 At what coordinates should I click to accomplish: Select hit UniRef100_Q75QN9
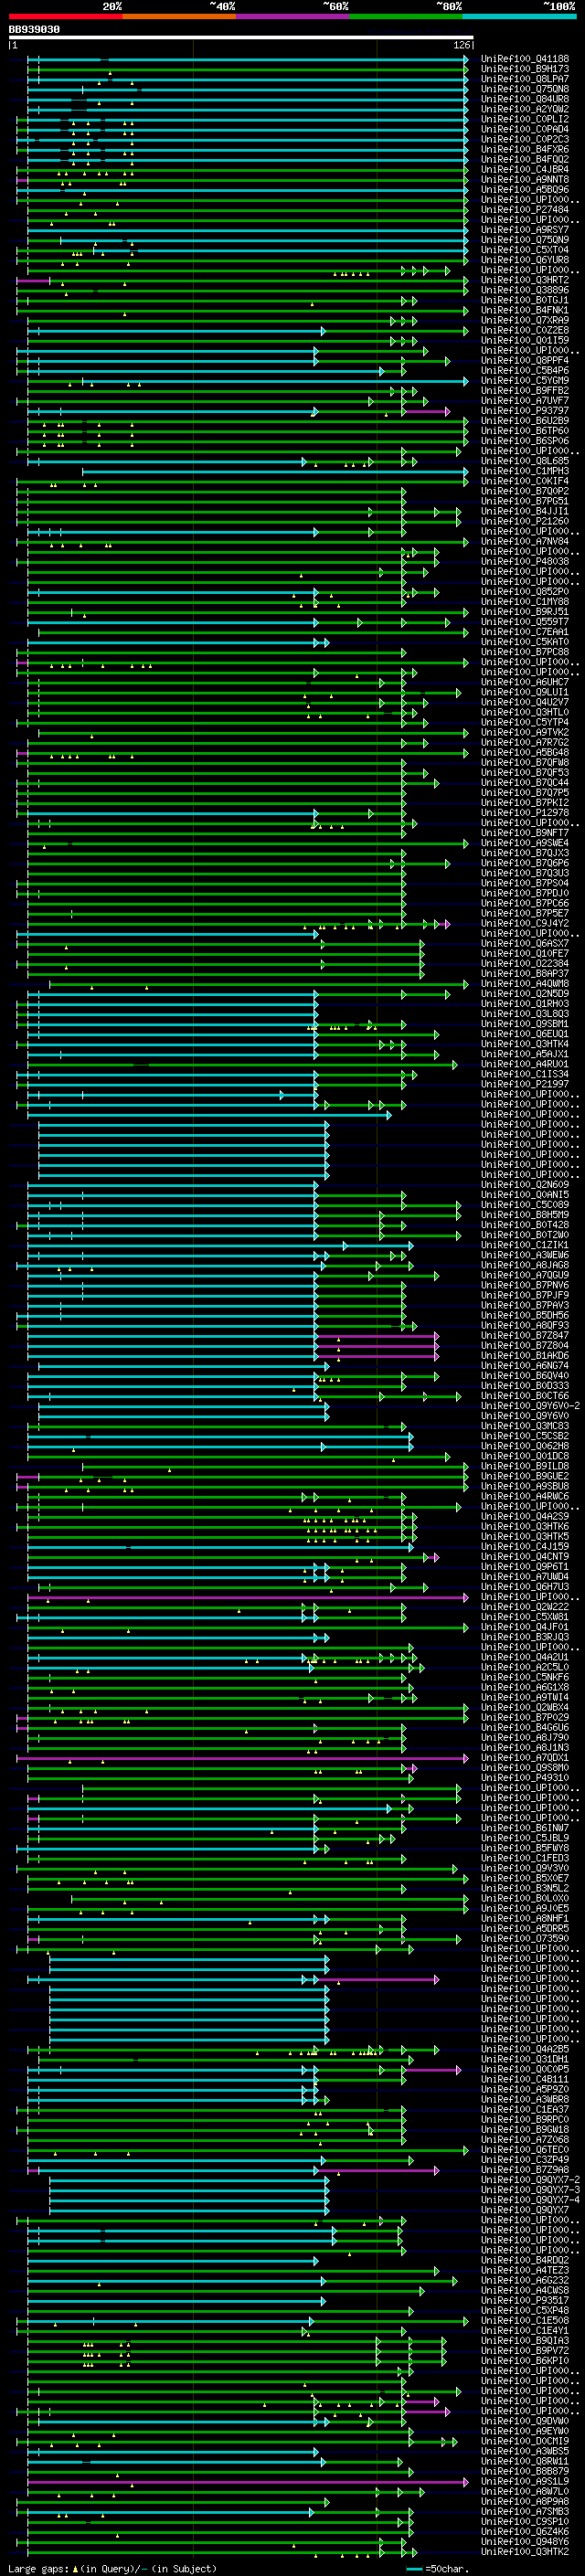525,240
